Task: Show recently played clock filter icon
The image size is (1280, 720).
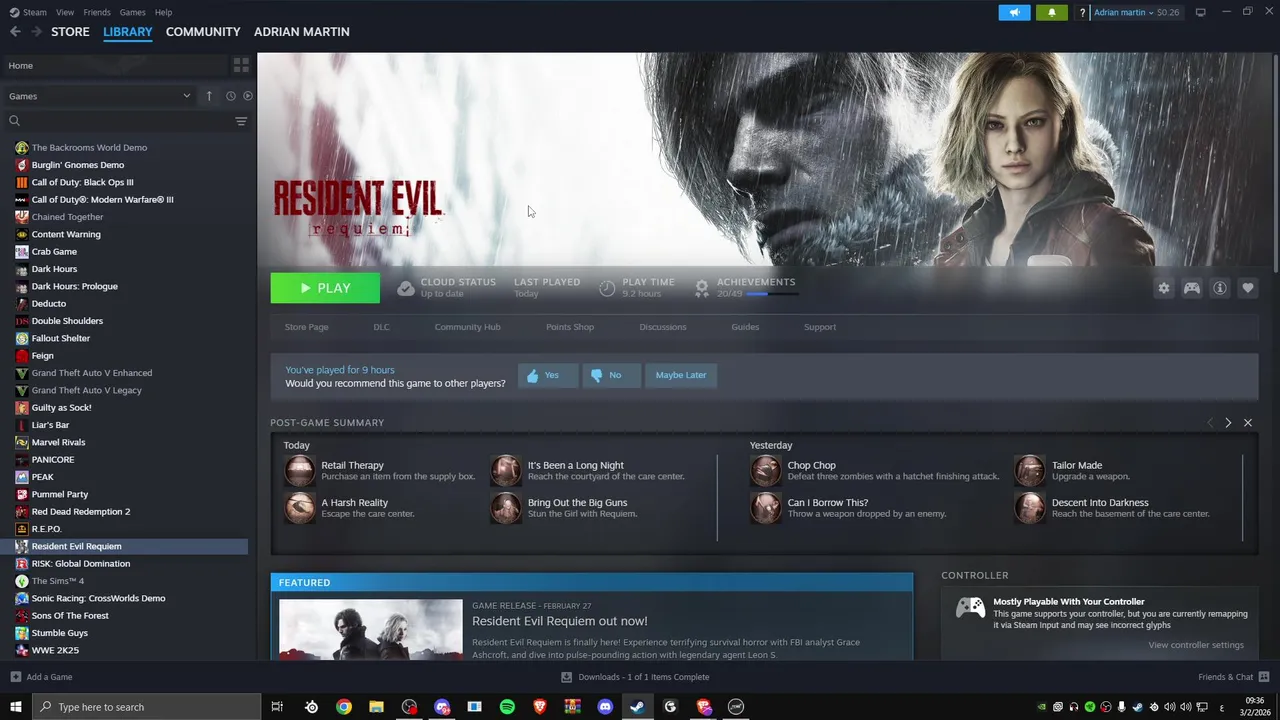Action: coord(230,96)
